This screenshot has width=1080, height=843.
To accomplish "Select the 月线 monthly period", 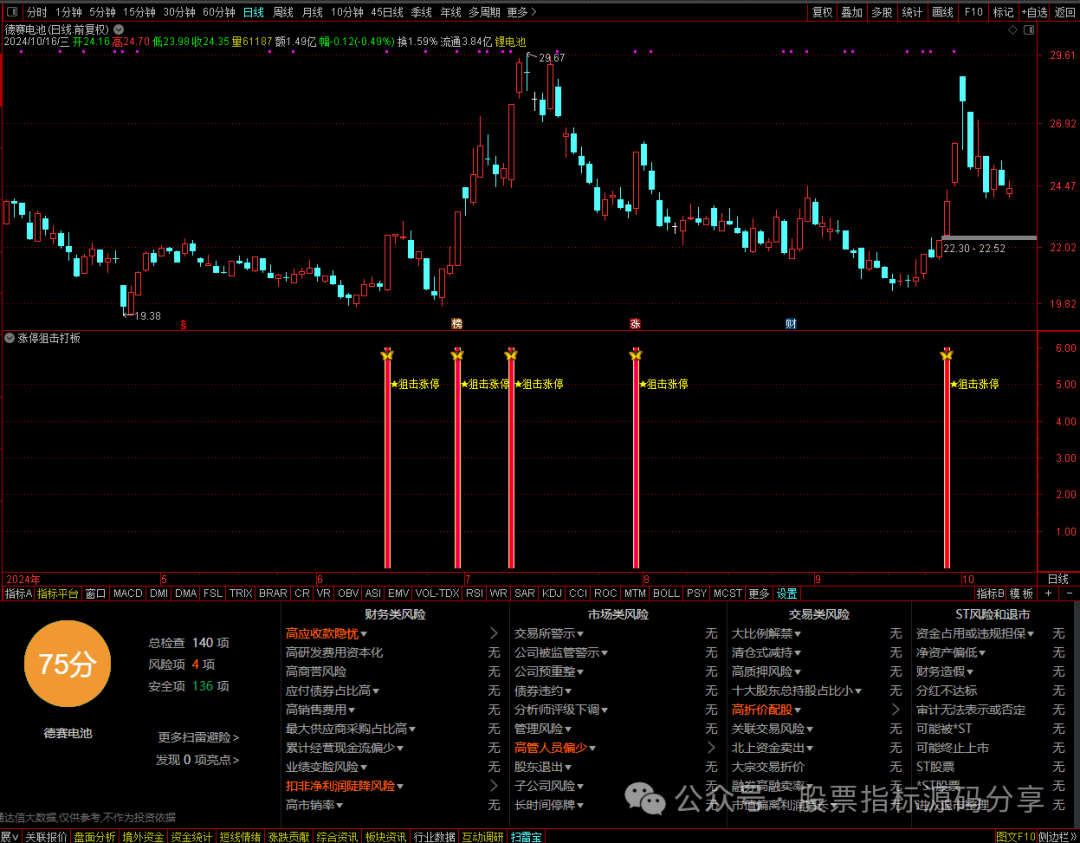I will tap(313, 12).
